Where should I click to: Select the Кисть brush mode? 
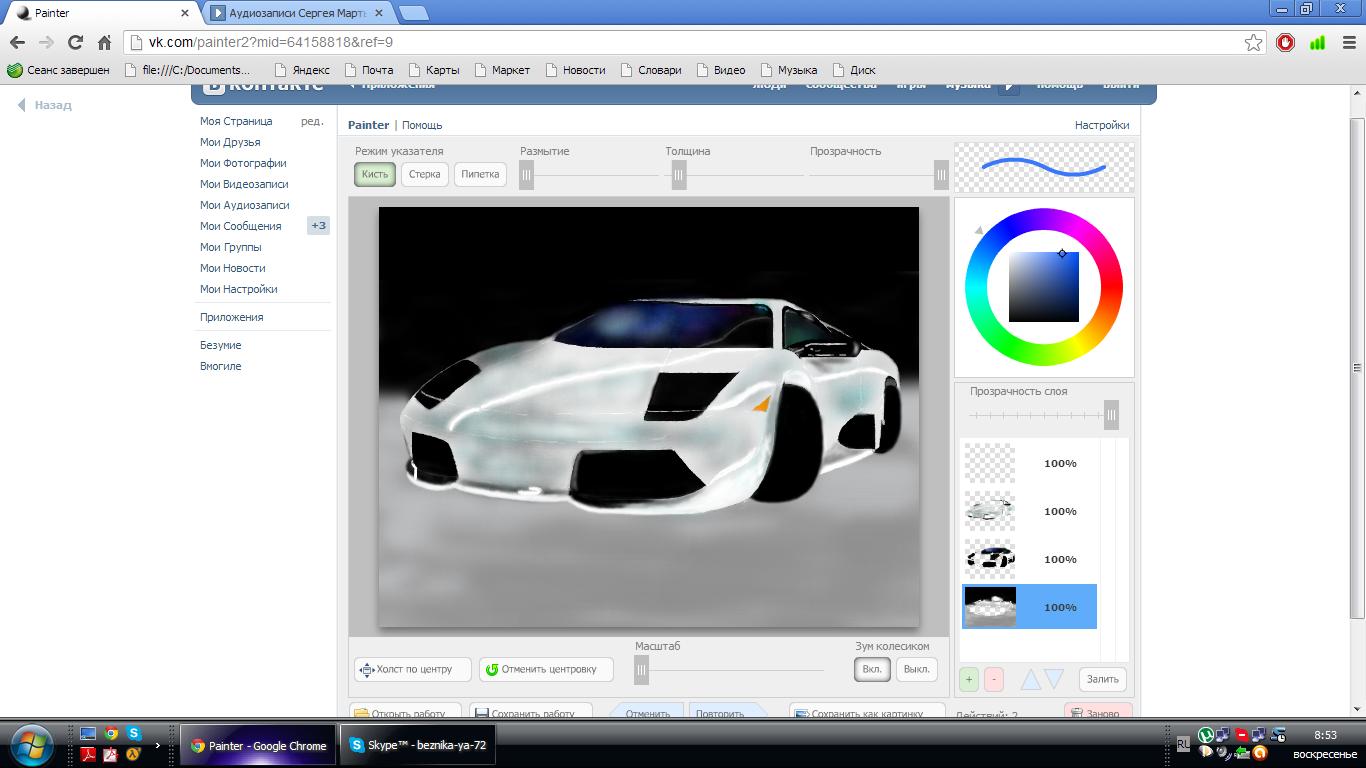coord(375,174)
